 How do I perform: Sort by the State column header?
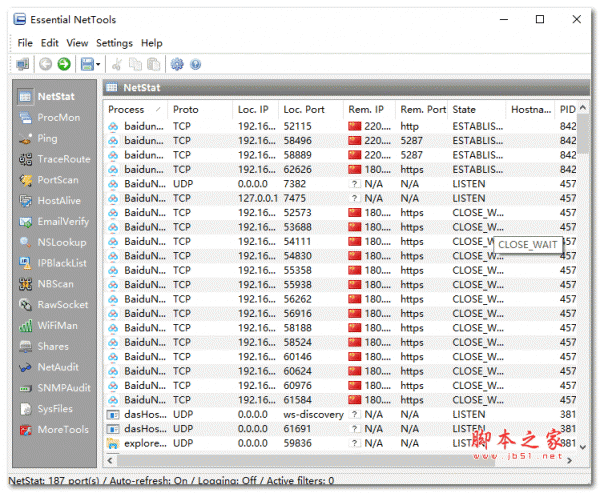point(476,109)
